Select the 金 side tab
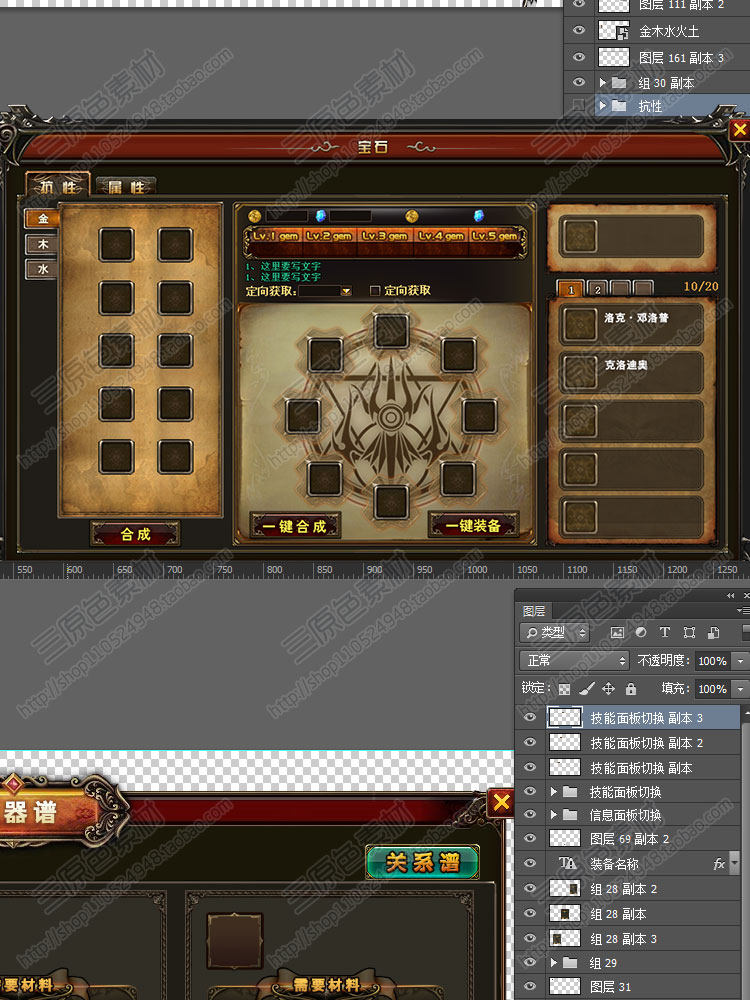This screenshot has width=750, height=1000. point(43,219)
